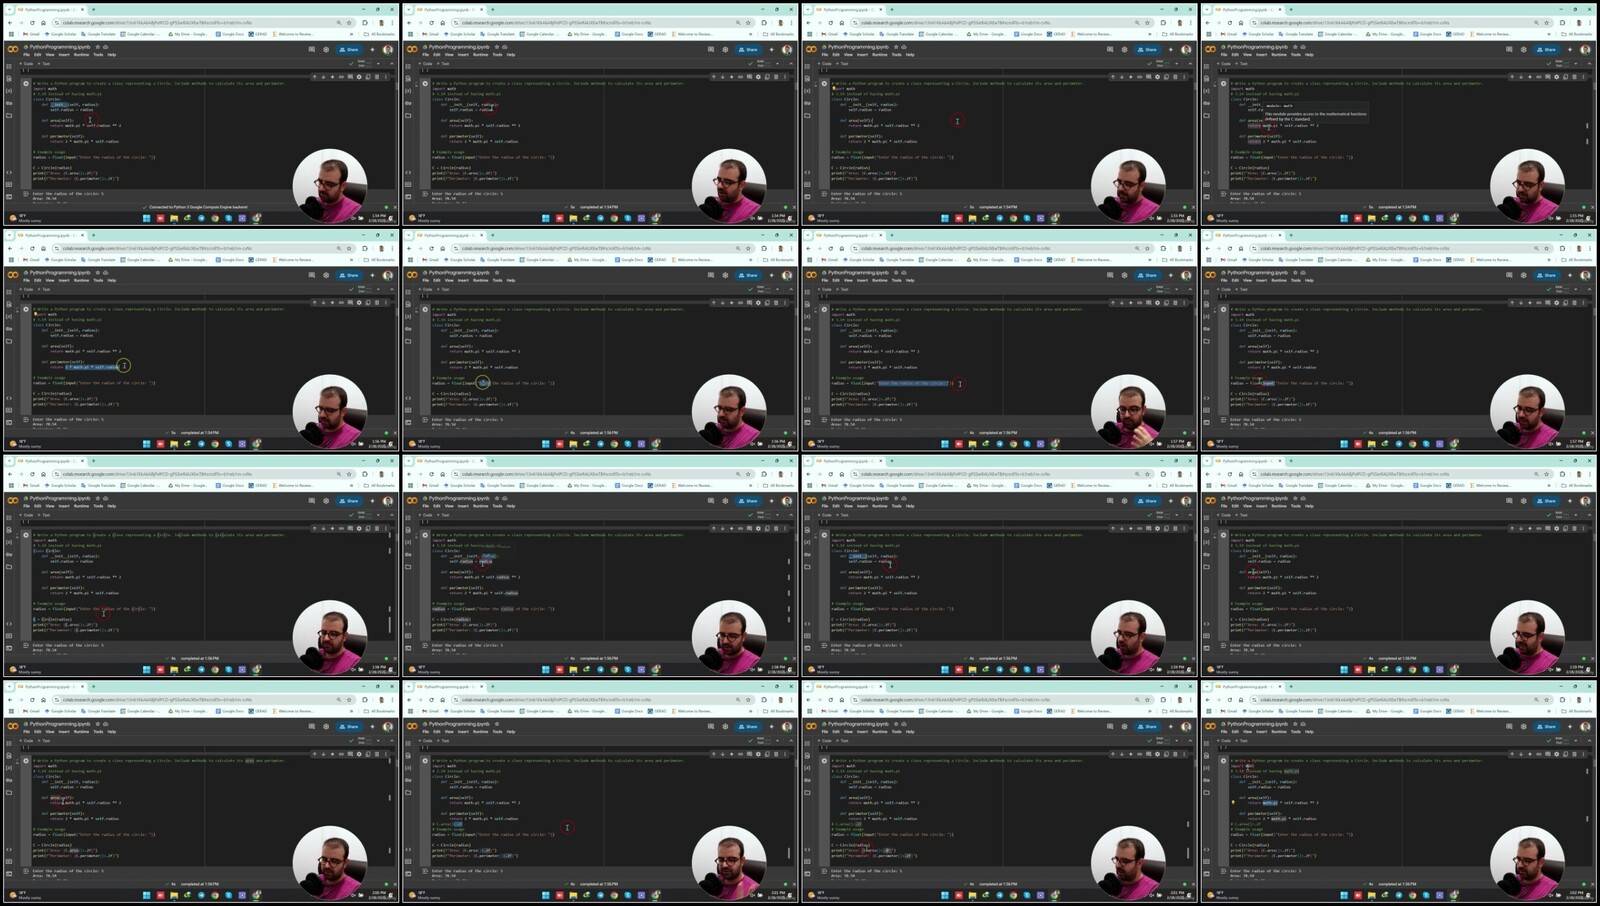This screenshot has width=1600, height=906.
Task: Move the code cell up using the arrow icon
Action: click(314, 77)
